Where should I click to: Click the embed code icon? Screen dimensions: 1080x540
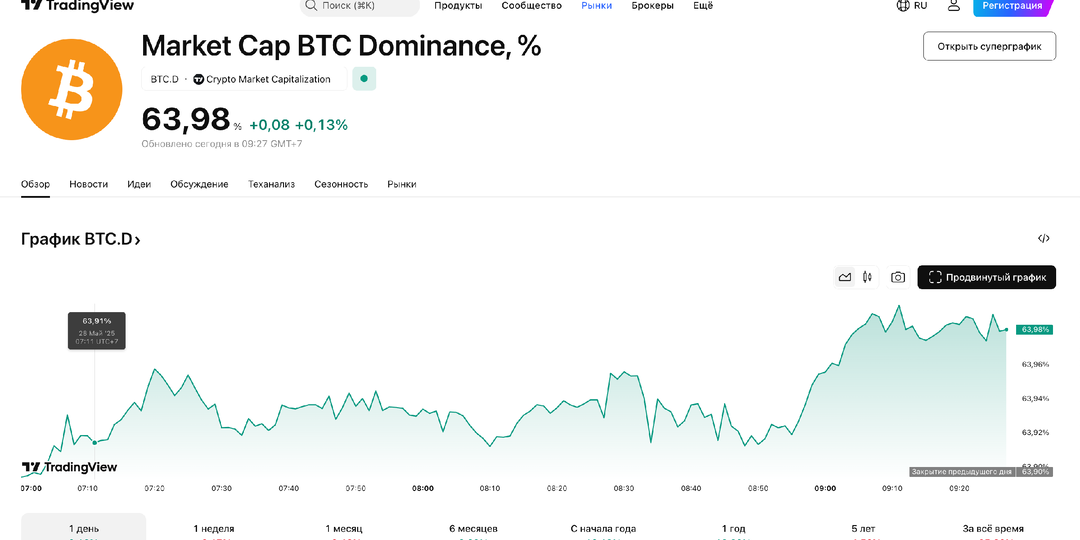pyautogui.click(x=1043, y=239)
